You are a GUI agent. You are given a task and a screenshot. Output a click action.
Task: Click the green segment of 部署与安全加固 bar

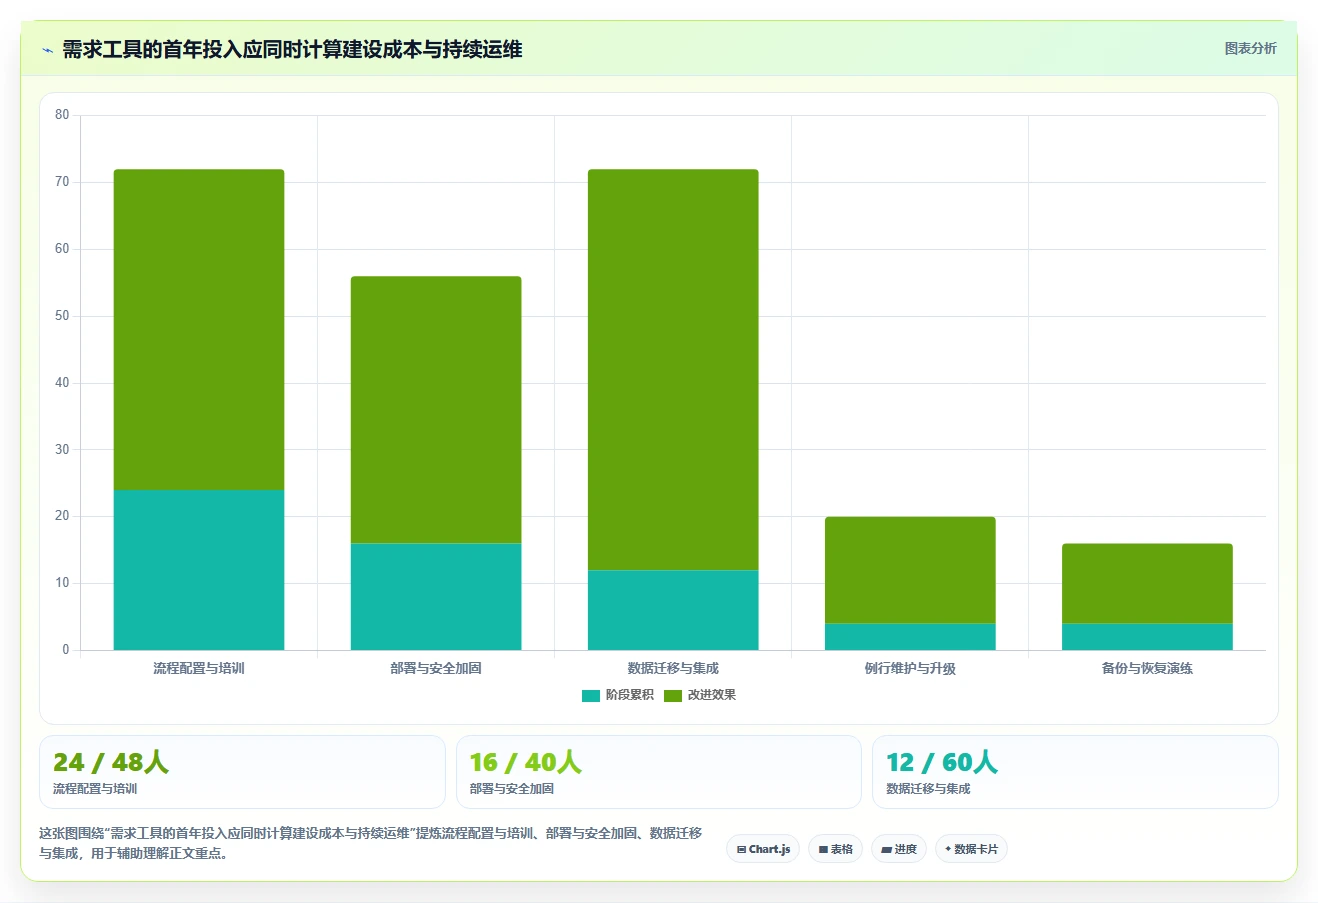436,410
